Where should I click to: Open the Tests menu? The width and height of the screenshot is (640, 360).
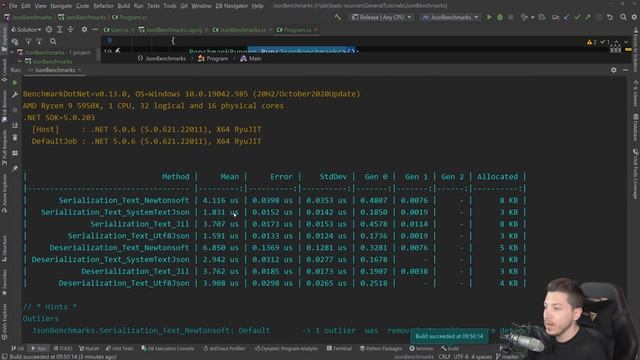[x=153, y=6]
